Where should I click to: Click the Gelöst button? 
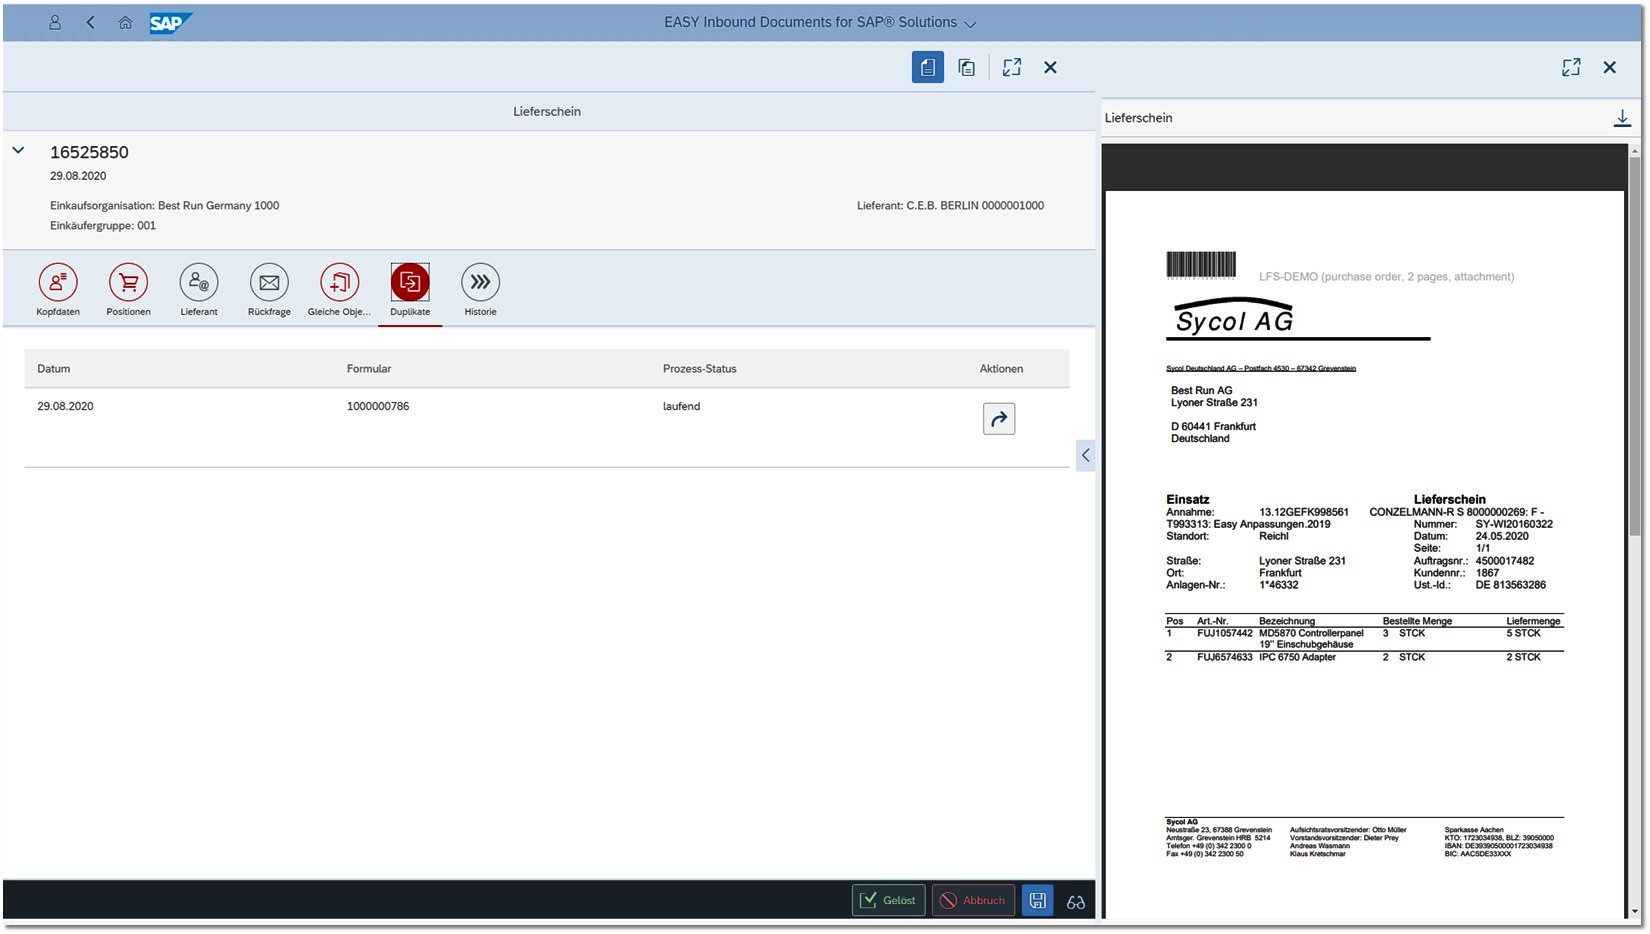[x=889, y=900]
